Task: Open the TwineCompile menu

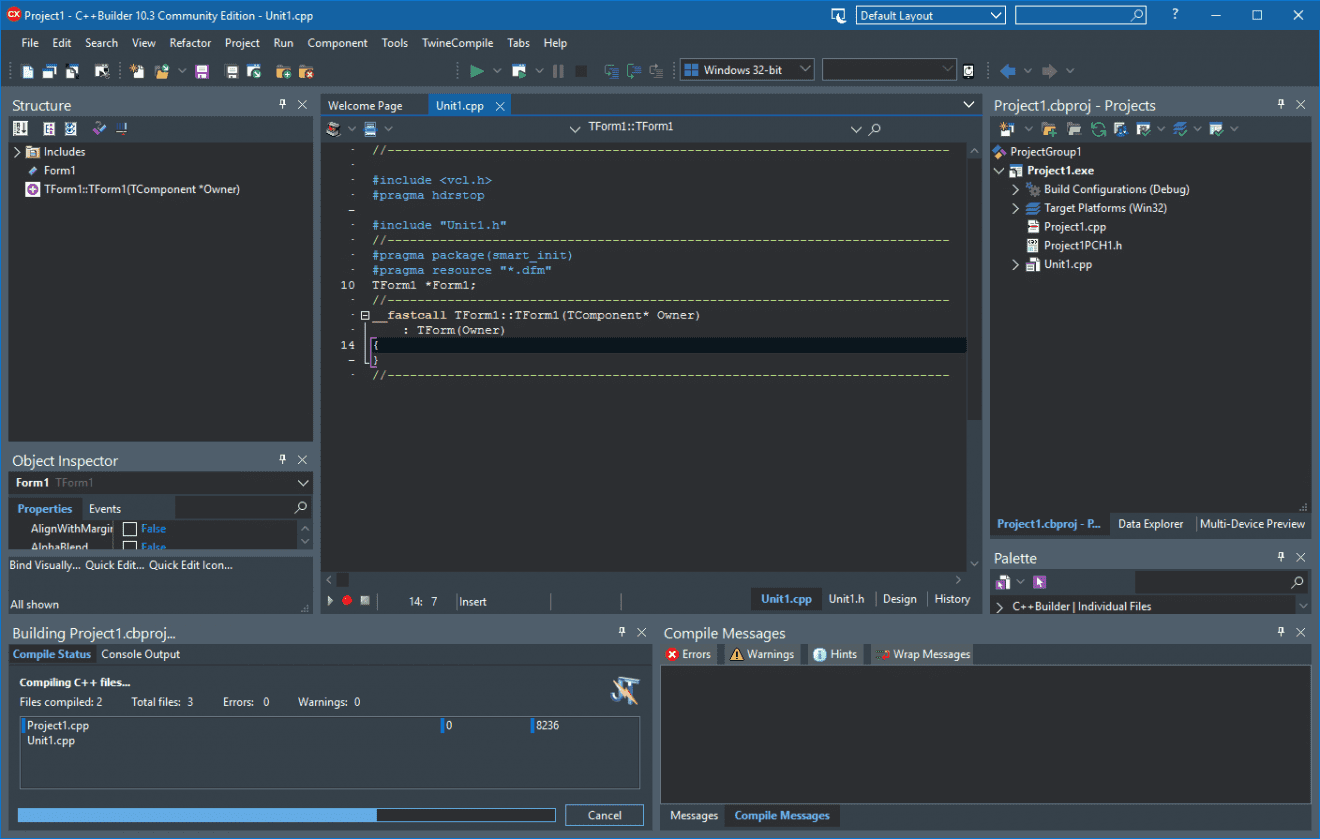Action: pos(458,43)
